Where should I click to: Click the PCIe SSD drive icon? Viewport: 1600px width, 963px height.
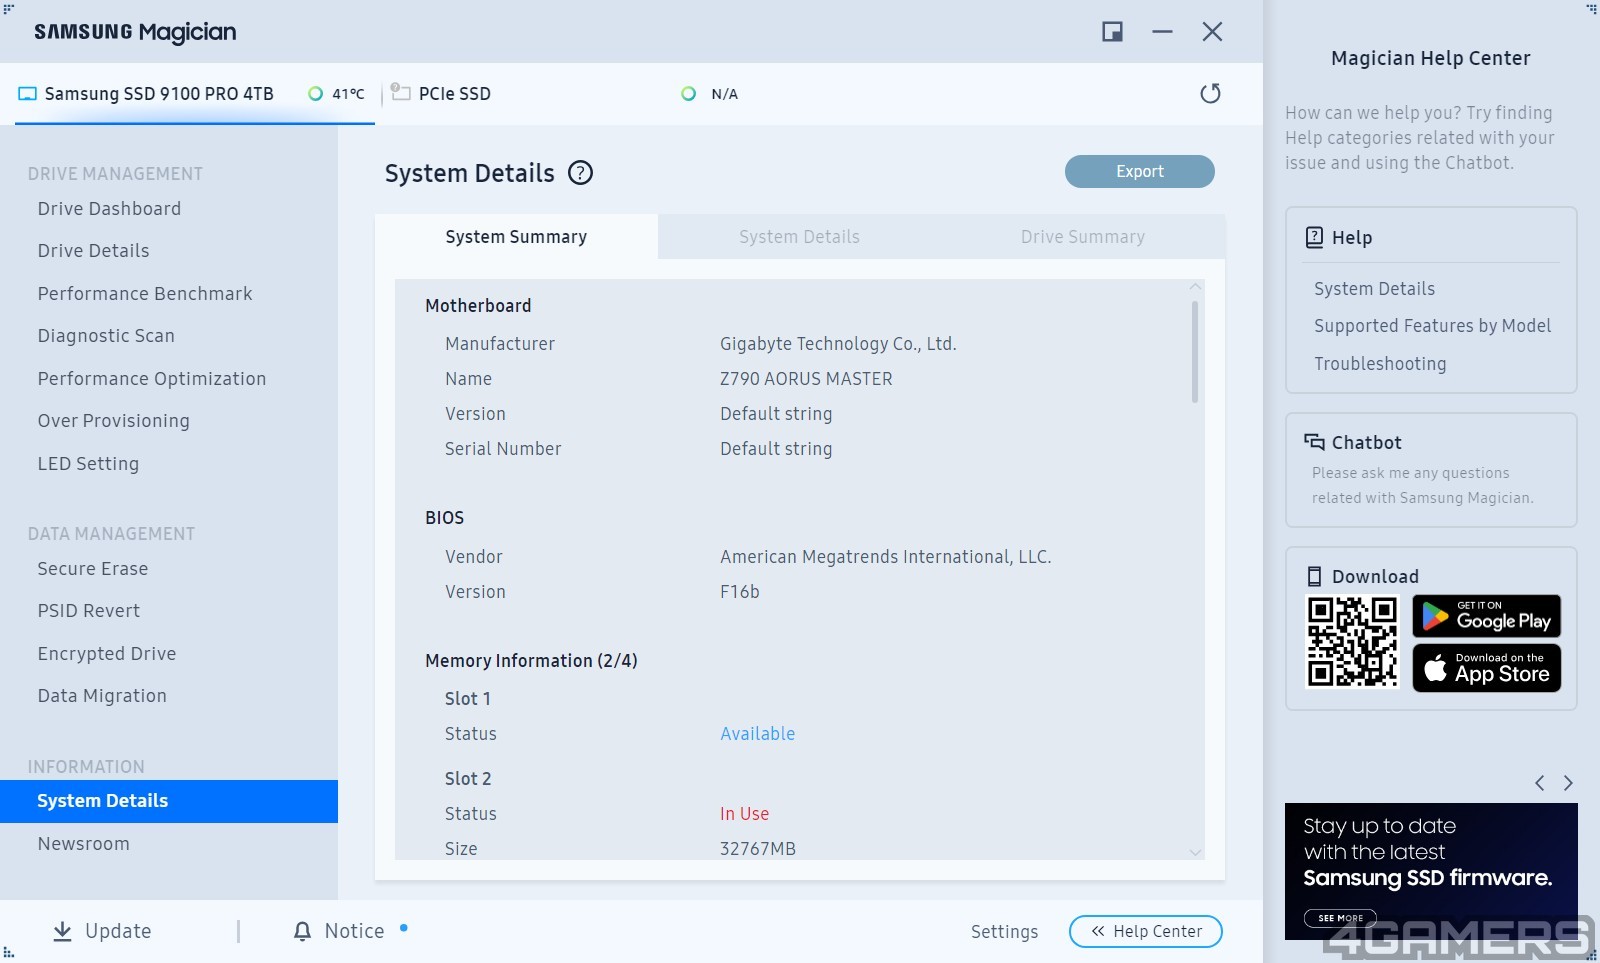pos(401,92)
